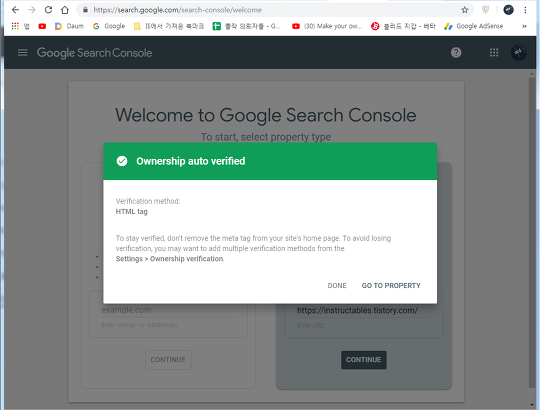The image size is (540, 410).
Task: Click DONE in the verification dialog
Action: (x=337, y=285)
